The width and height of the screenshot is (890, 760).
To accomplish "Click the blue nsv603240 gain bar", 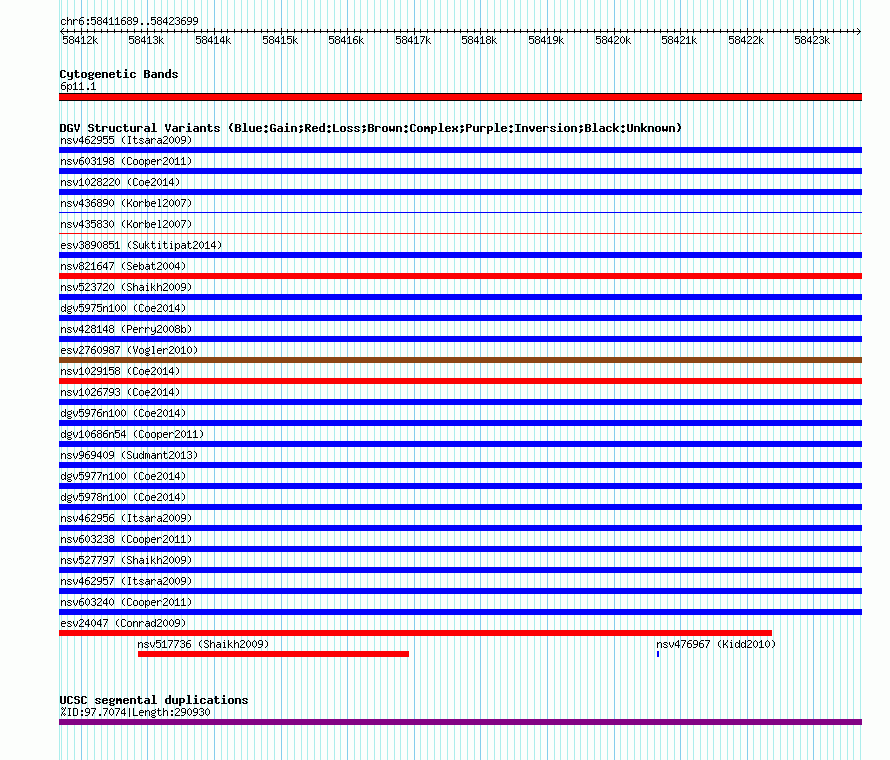I will (x=460, y=612).
